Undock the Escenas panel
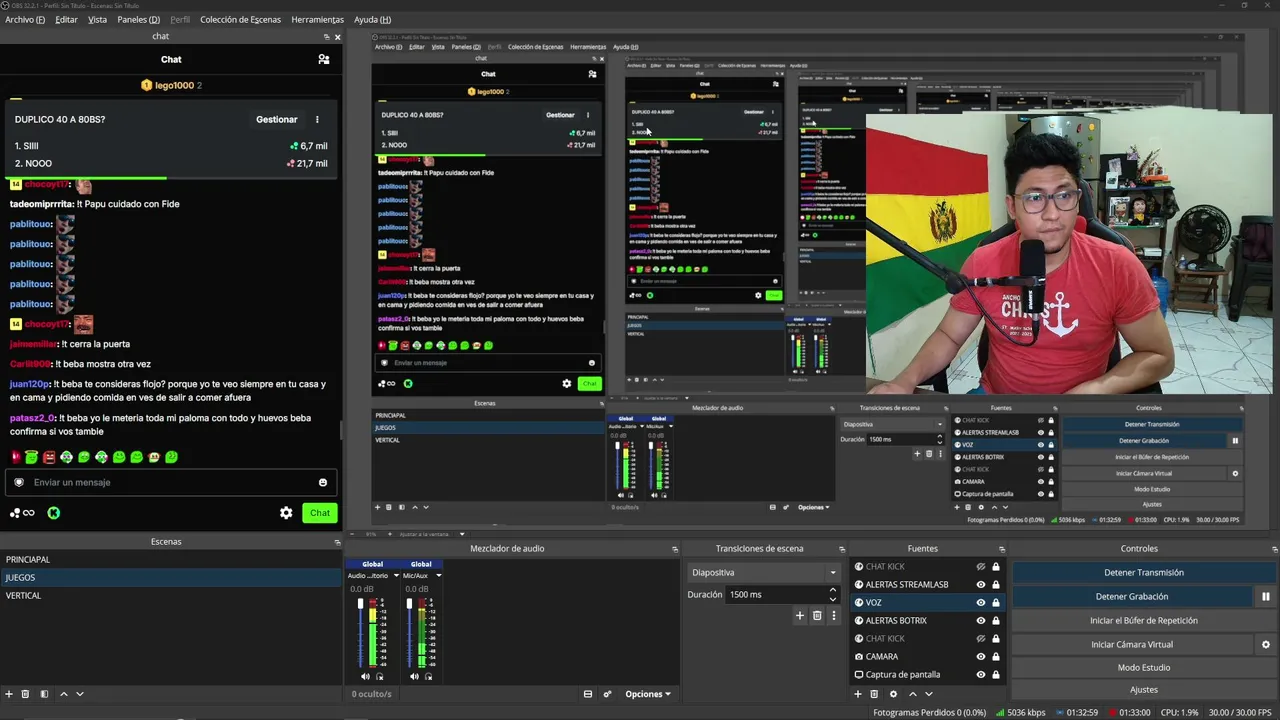This screenshot has height=720, width=1280. (337, 542)
